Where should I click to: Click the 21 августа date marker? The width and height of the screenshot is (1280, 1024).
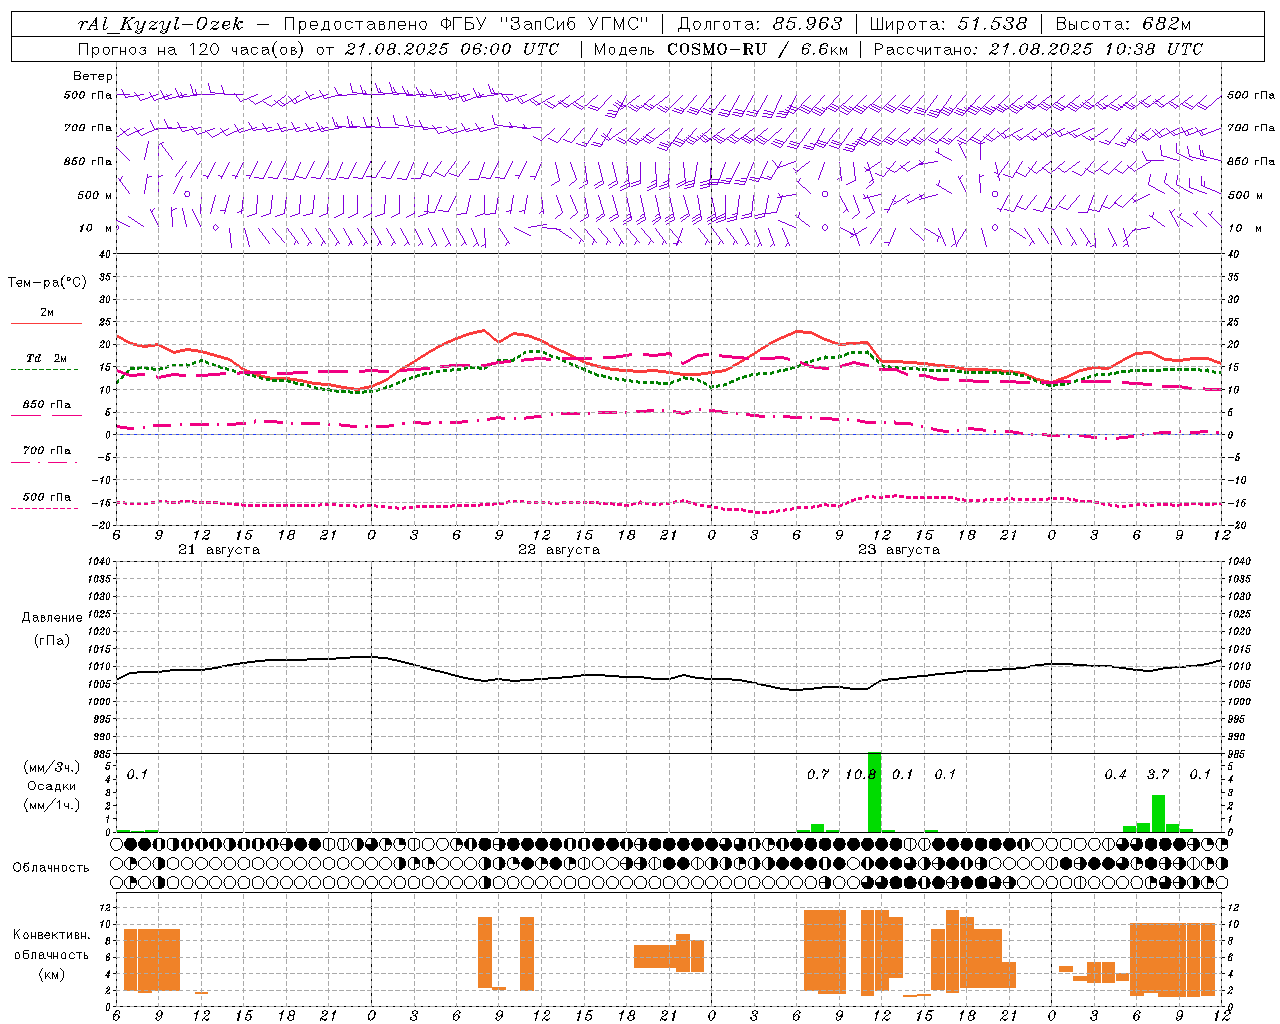(x=219, y=550)
